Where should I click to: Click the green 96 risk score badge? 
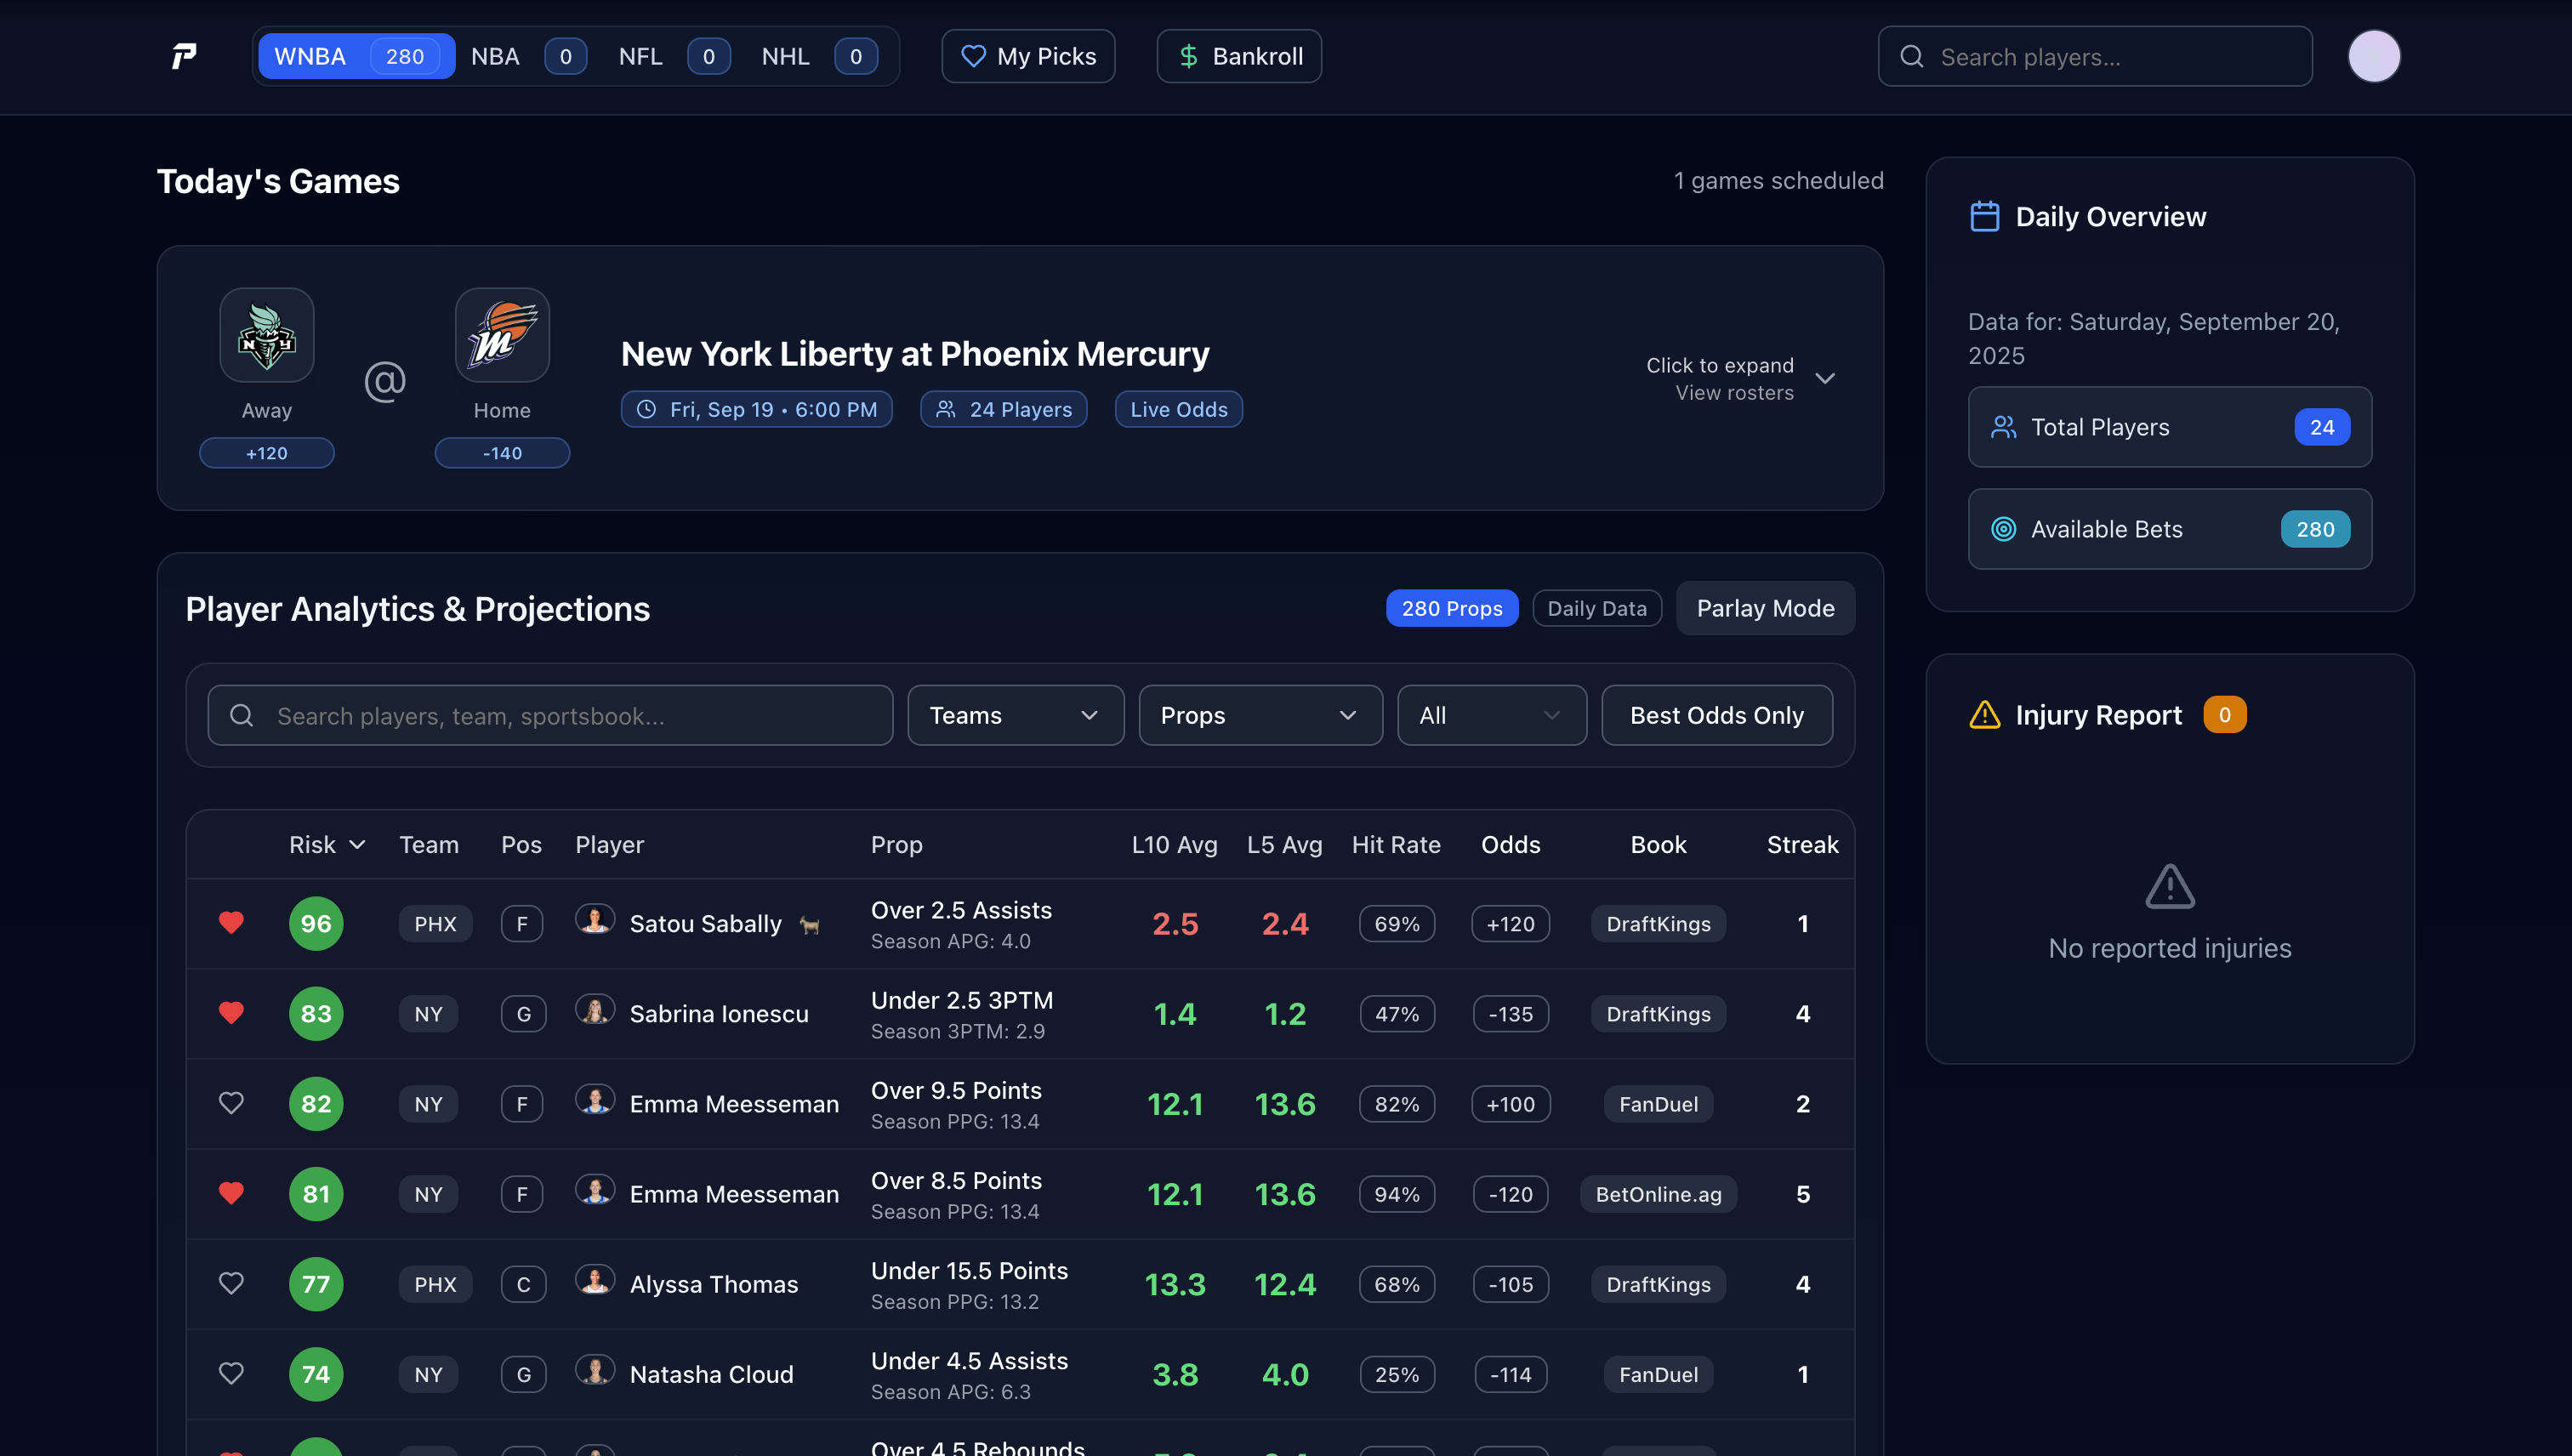coord(316,923)
